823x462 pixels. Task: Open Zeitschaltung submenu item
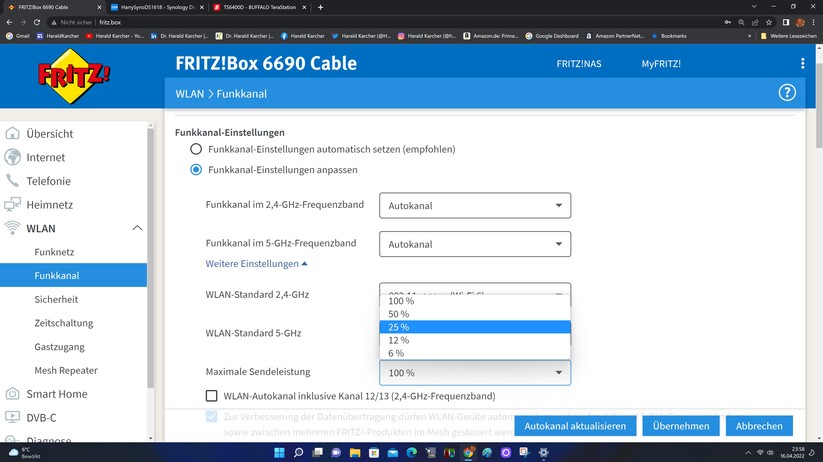pos(64,323)
